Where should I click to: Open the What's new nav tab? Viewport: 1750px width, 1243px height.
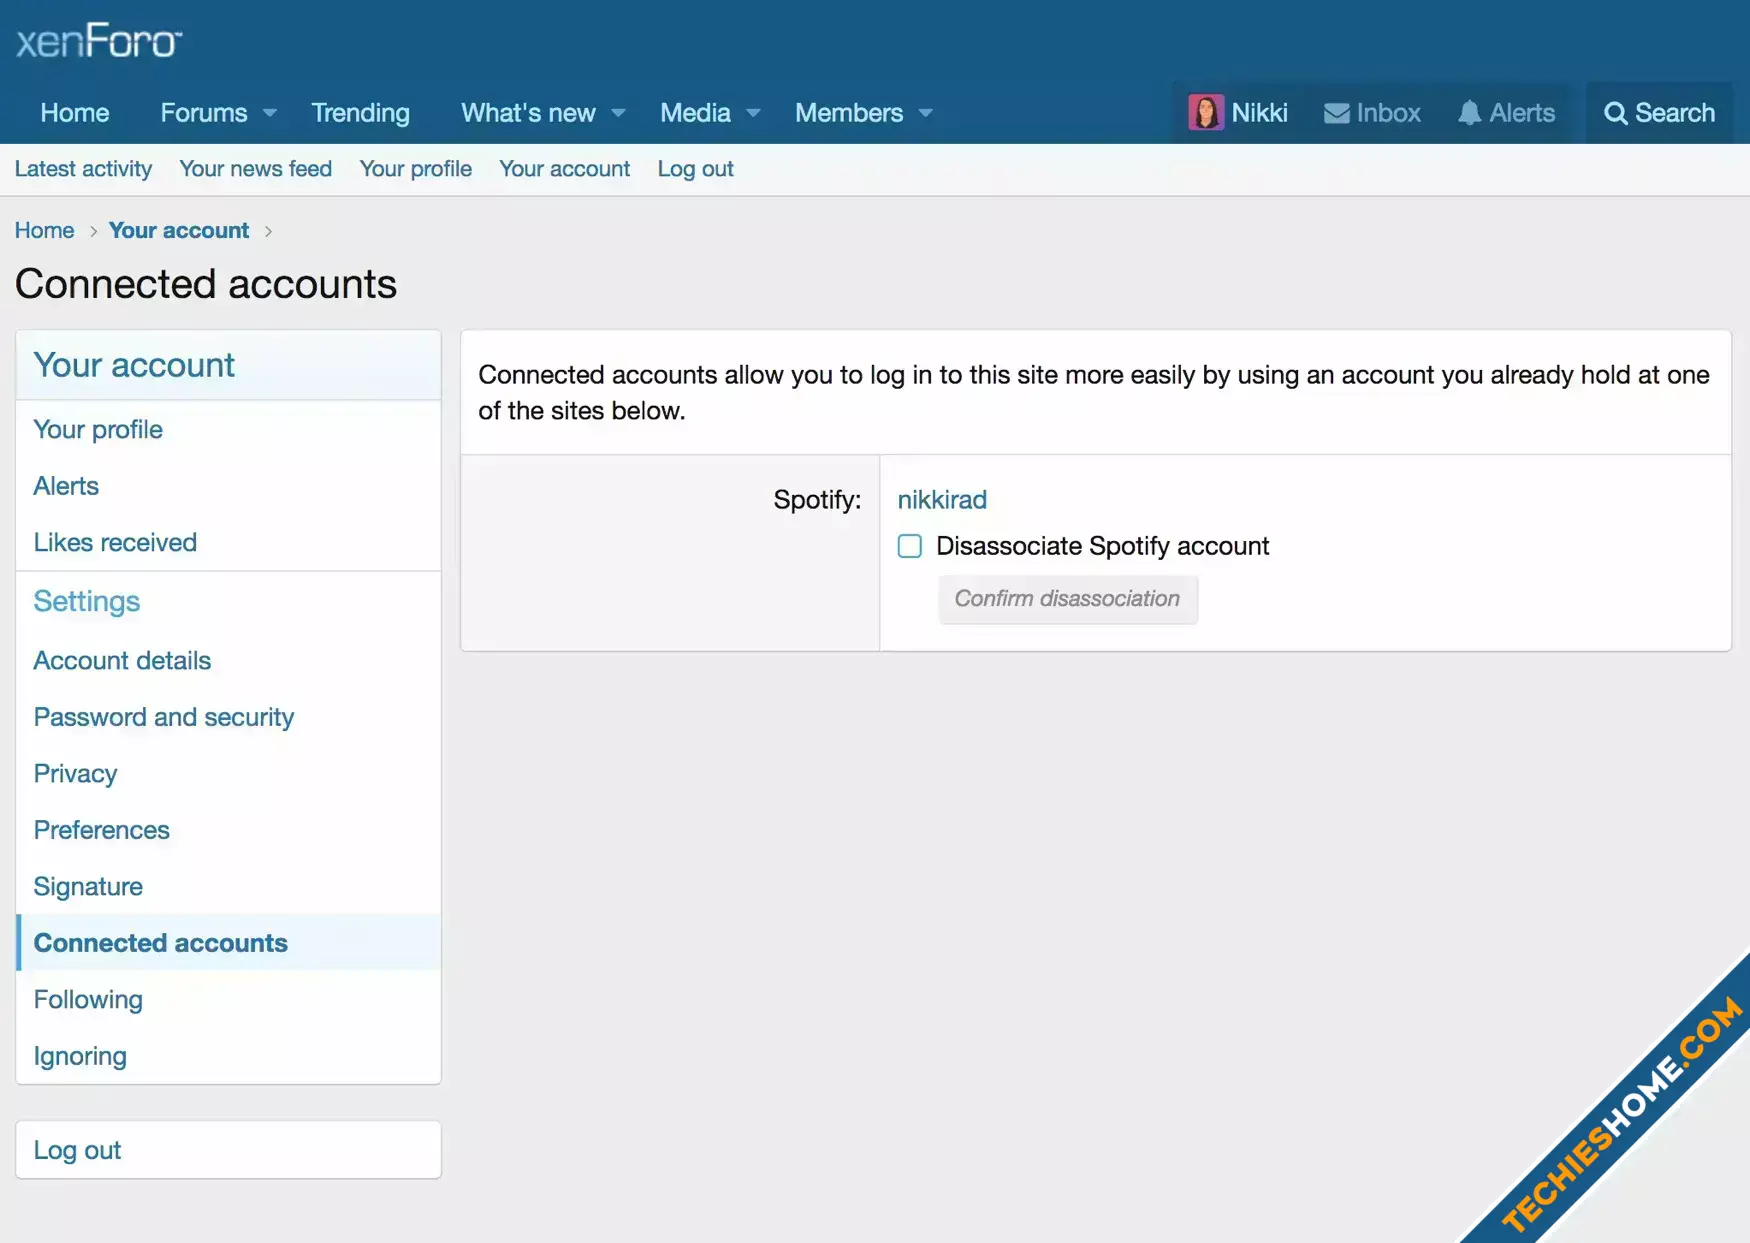coord(528,112)
